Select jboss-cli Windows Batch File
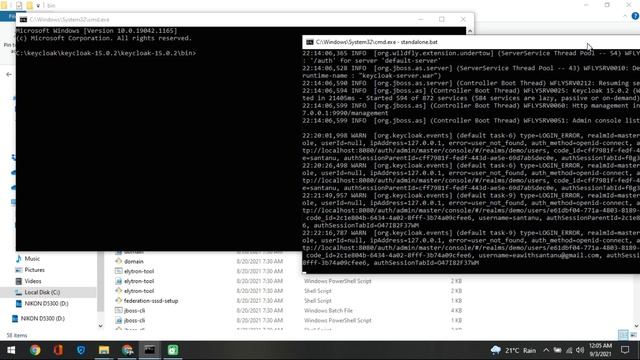Screen dimensions: 640x360 click(x=134, y=311)
